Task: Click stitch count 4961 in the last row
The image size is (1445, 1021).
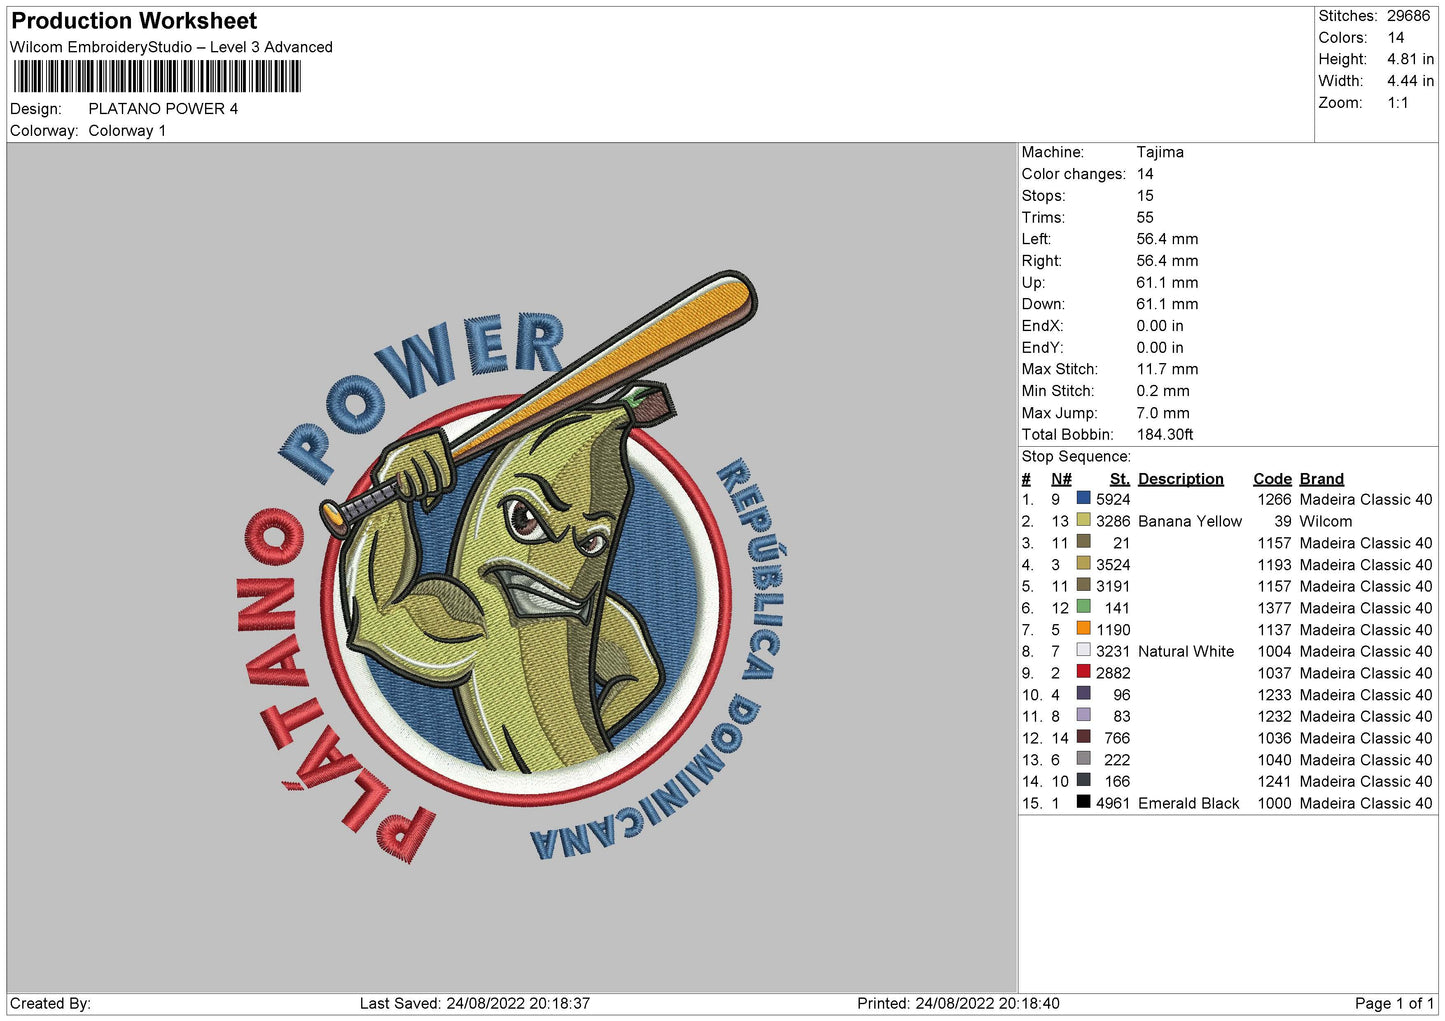Action: (1113, 803)
